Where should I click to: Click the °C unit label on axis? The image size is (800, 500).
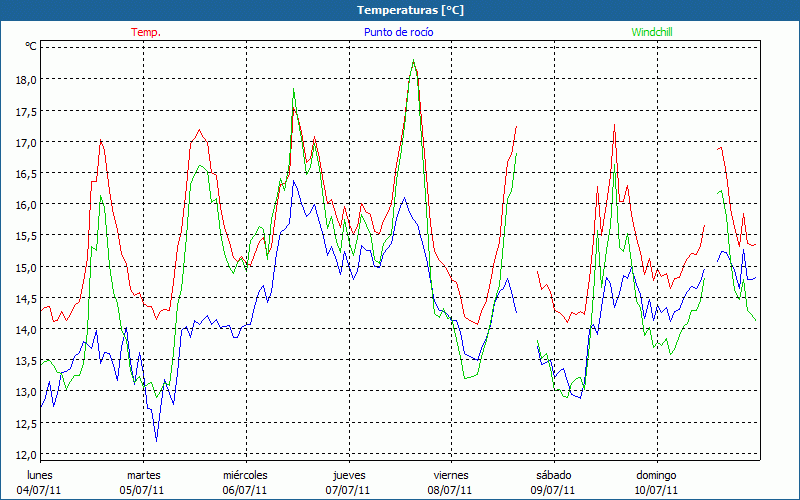pyautogui.click(x=31, y=46)
